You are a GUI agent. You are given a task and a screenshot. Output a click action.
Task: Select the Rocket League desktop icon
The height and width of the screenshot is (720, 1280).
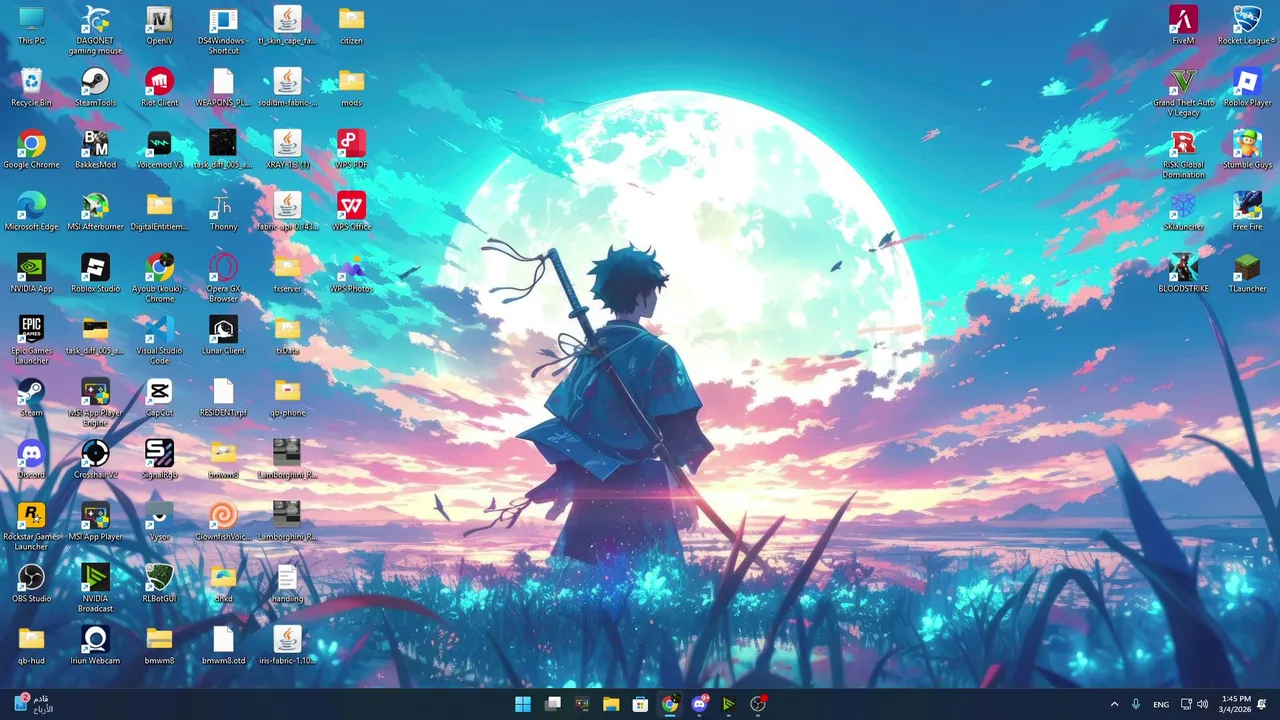pyautogui.click(x=1247, y=26)
